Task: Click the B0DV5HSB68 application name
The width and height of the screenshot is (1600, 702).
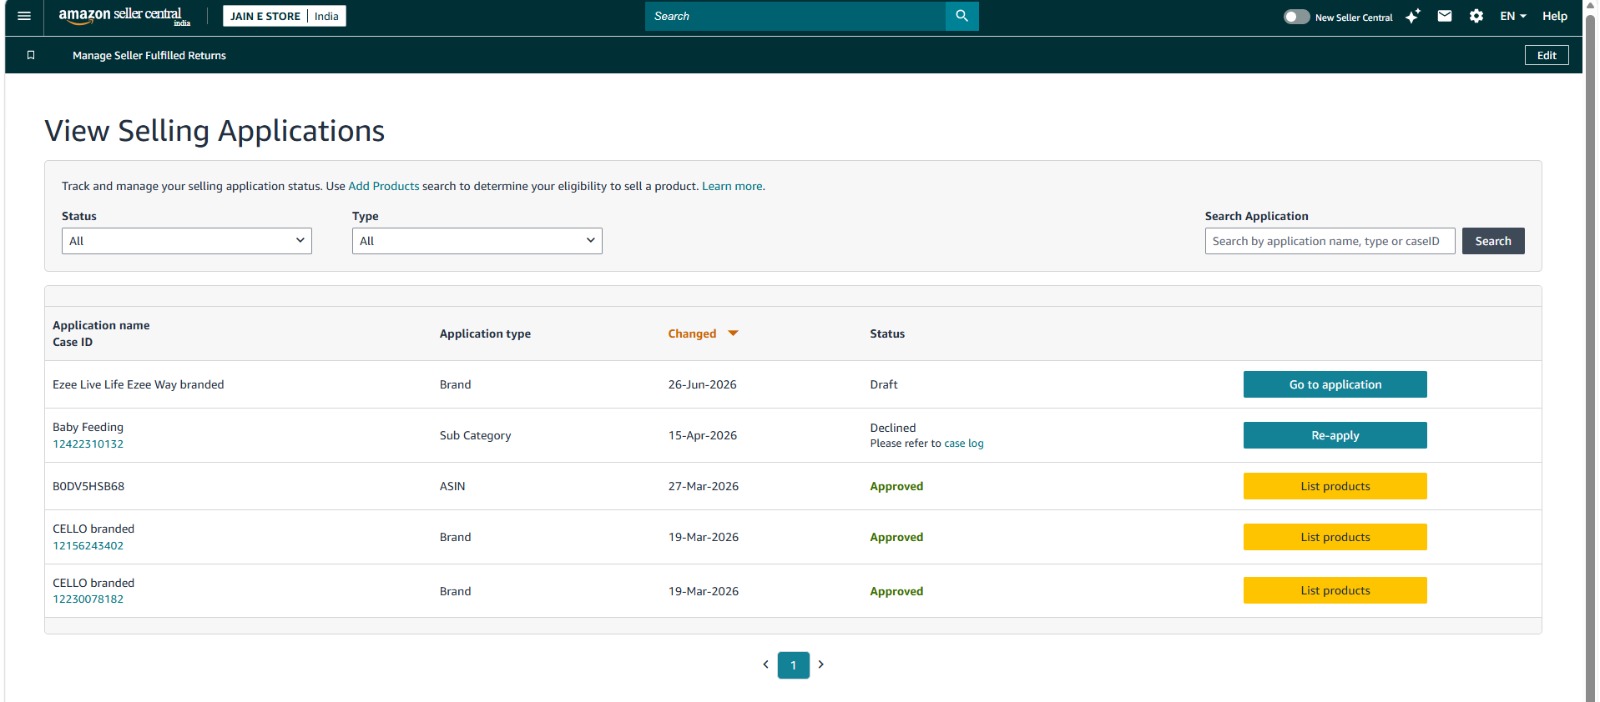Action: (x=89, y=486)
